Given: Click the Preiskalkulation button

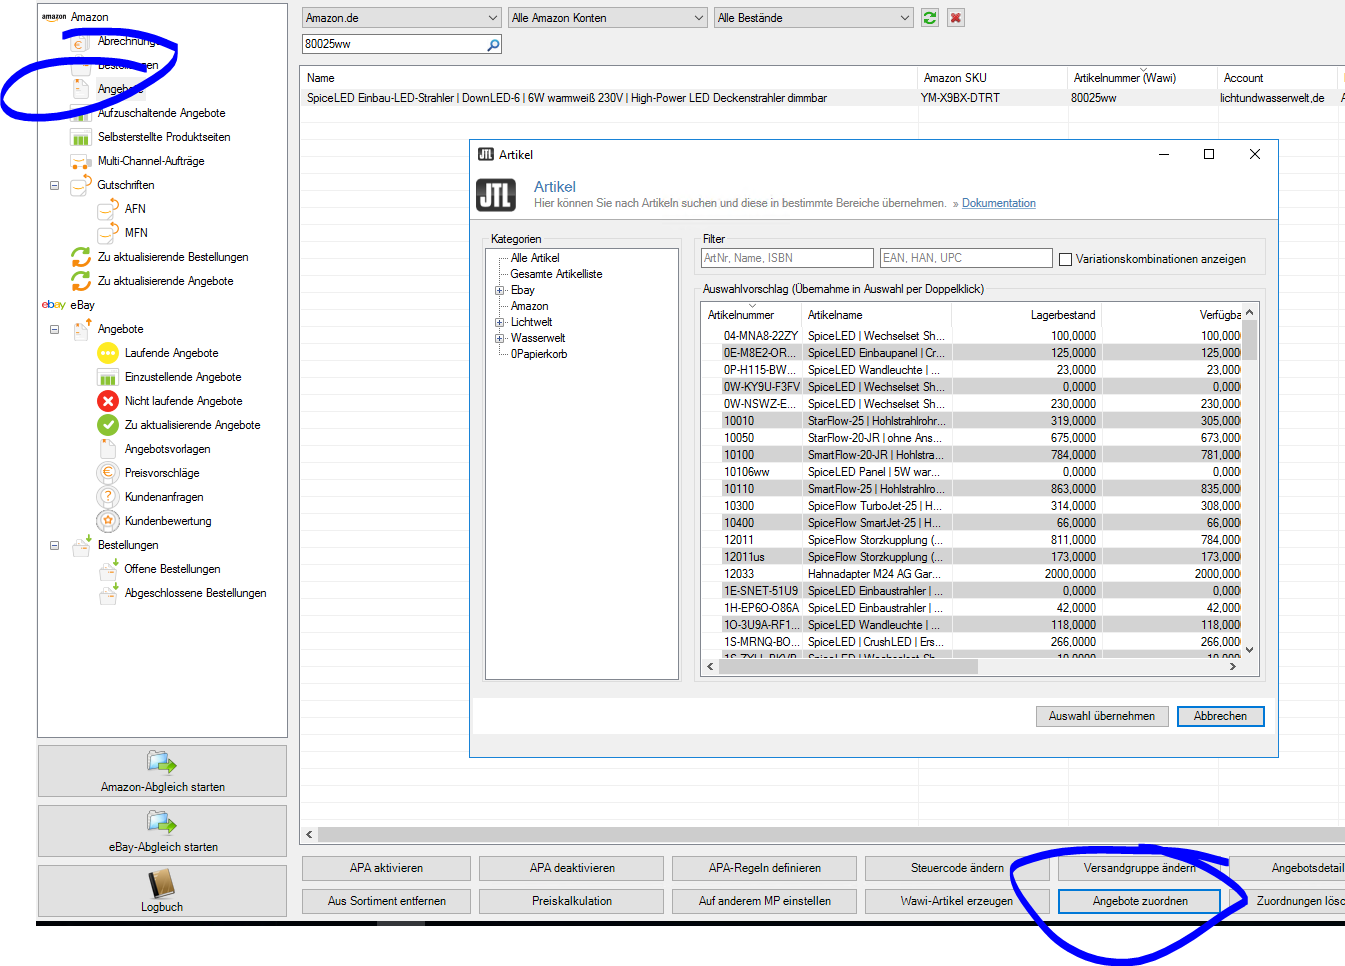Looking at the screenshot, I should point(571,901).
